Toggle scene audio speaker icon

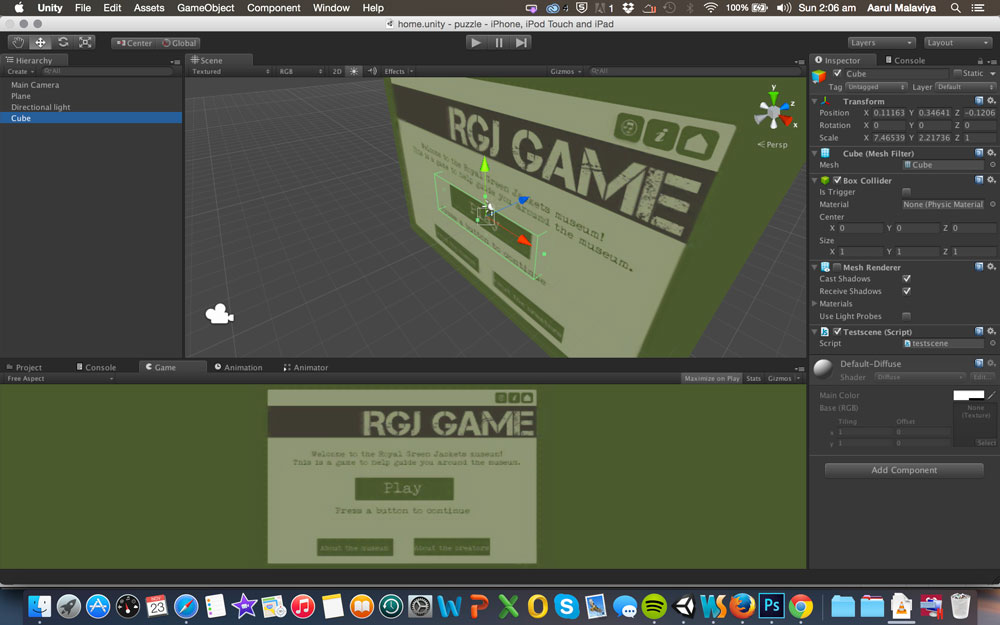(372, 72)
